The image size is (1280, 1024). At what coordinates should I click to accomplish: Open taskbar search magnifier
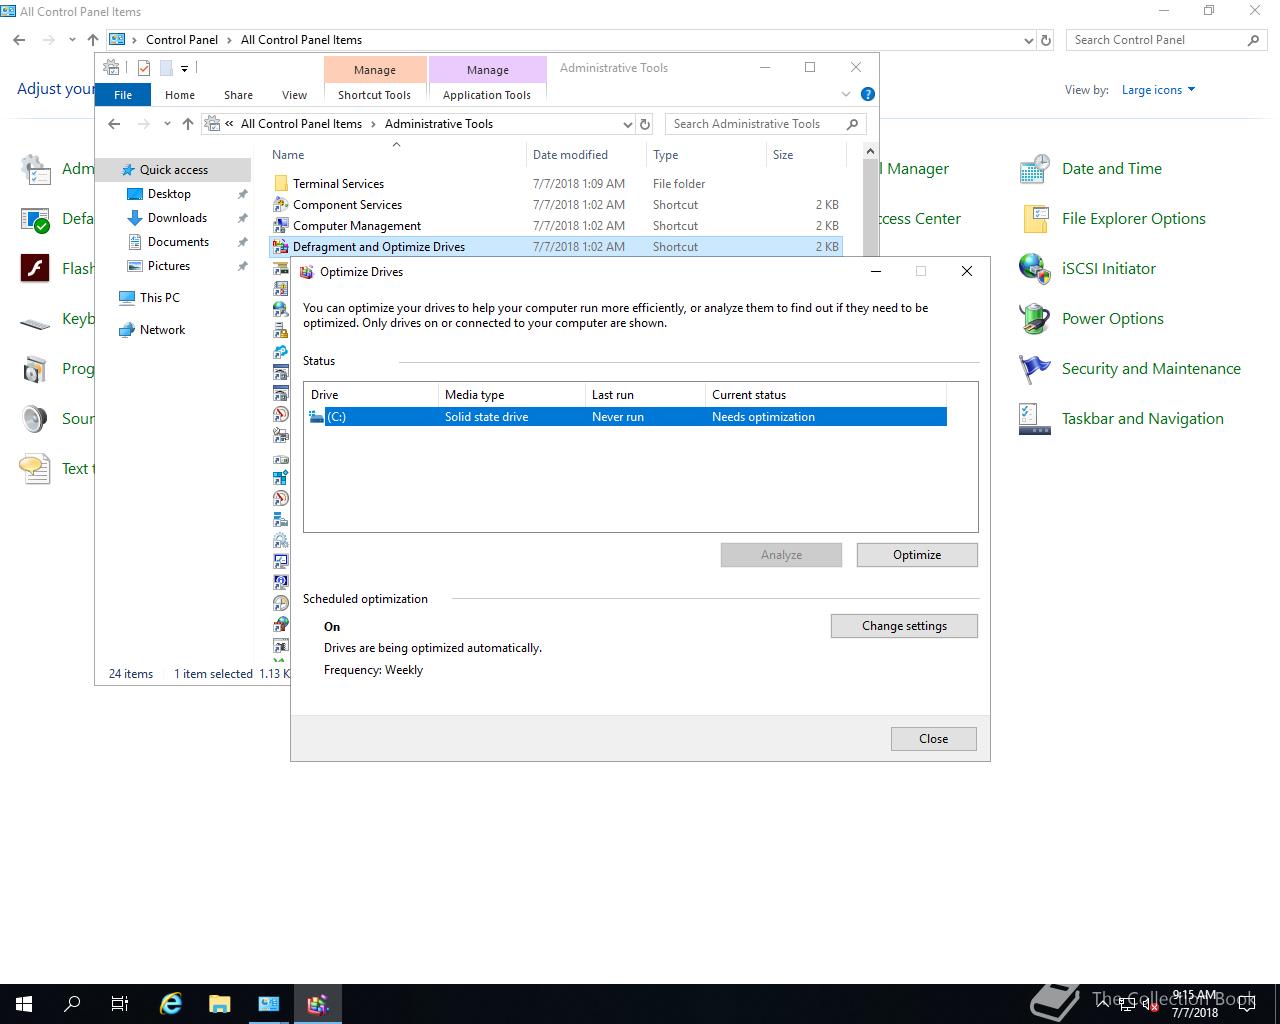click(72, 1004)
